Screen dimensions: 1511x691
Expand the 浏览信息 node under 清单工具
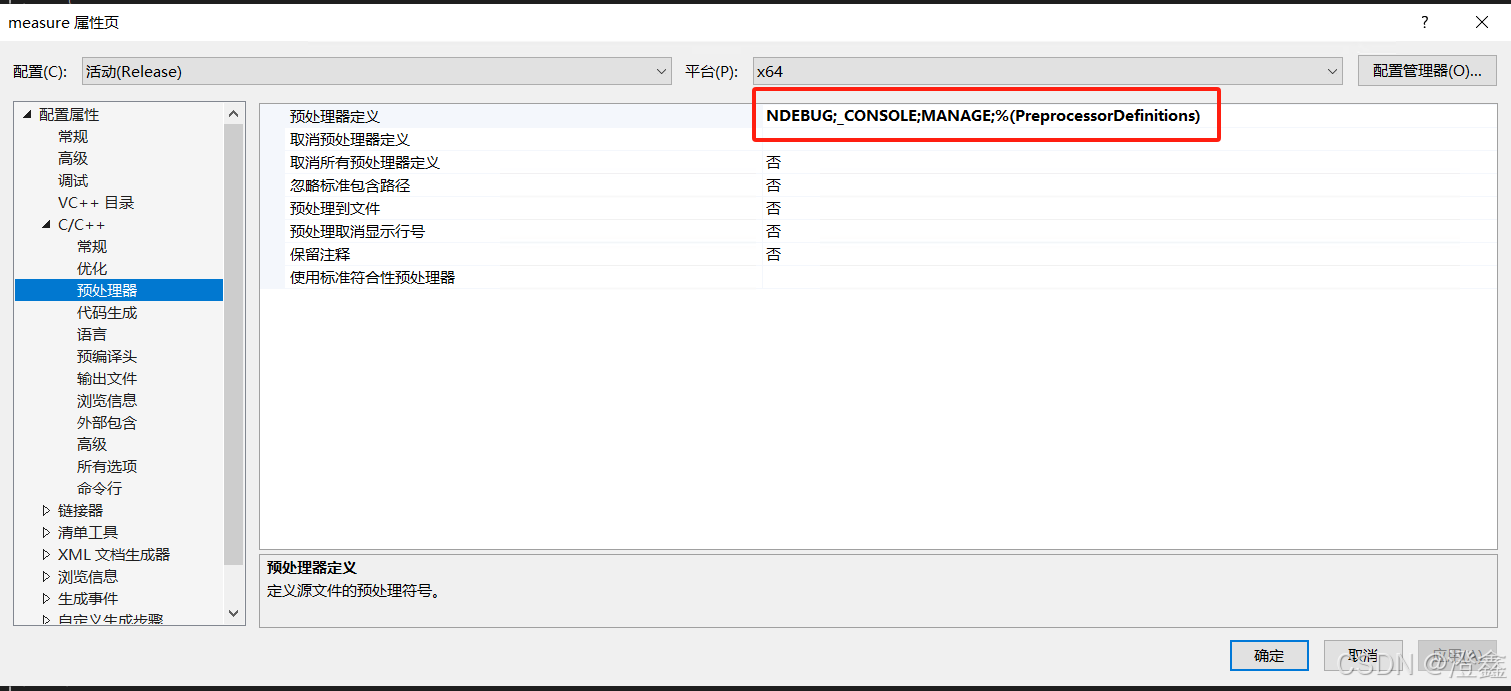[x=46, y=577]
